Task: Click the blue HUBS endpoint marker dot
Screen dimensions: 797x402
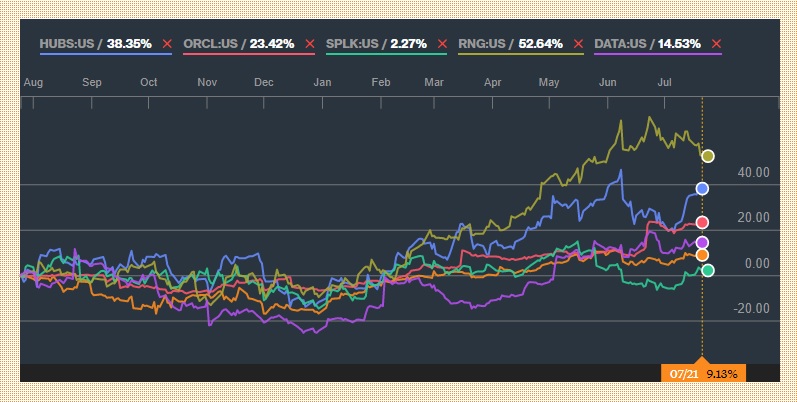Action: coord(702,188)
